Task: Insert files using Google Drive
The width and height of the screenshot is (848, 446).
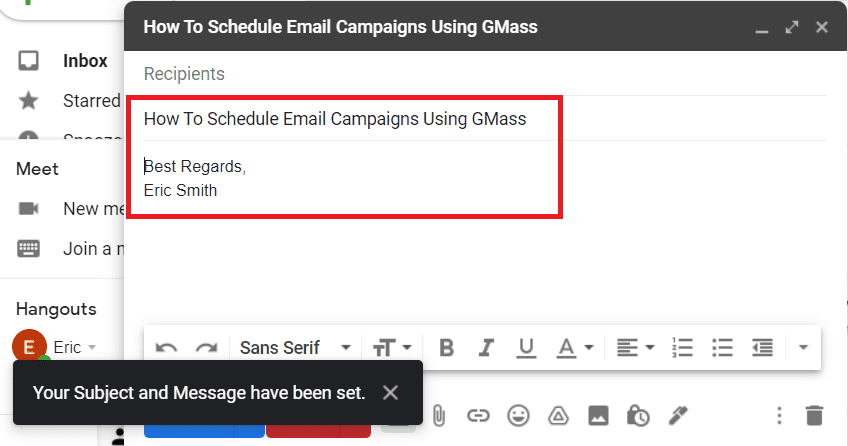Action: (558, 415)
